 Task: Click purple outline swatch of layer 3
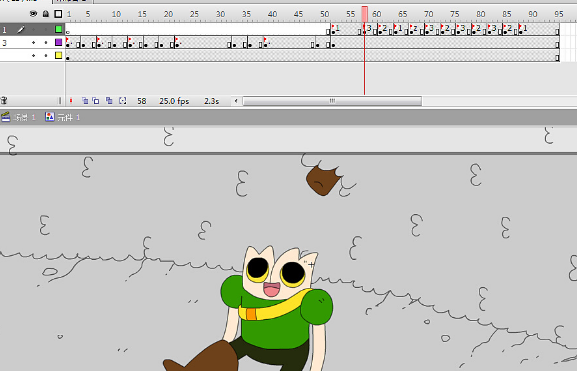pos(58,42)
